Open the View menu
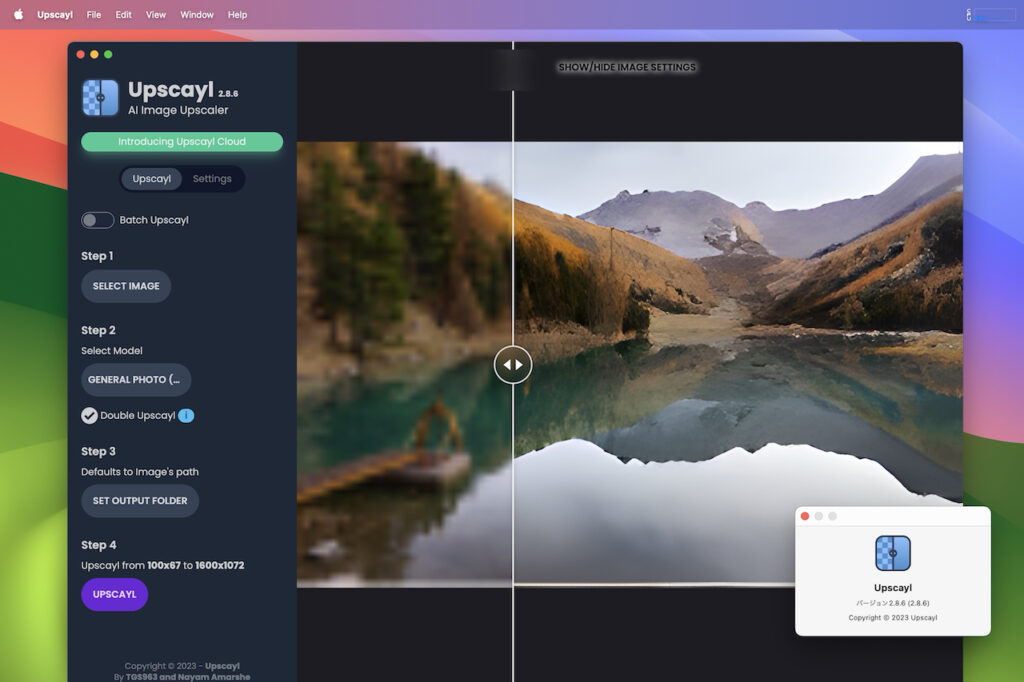 tap(156, 15)
